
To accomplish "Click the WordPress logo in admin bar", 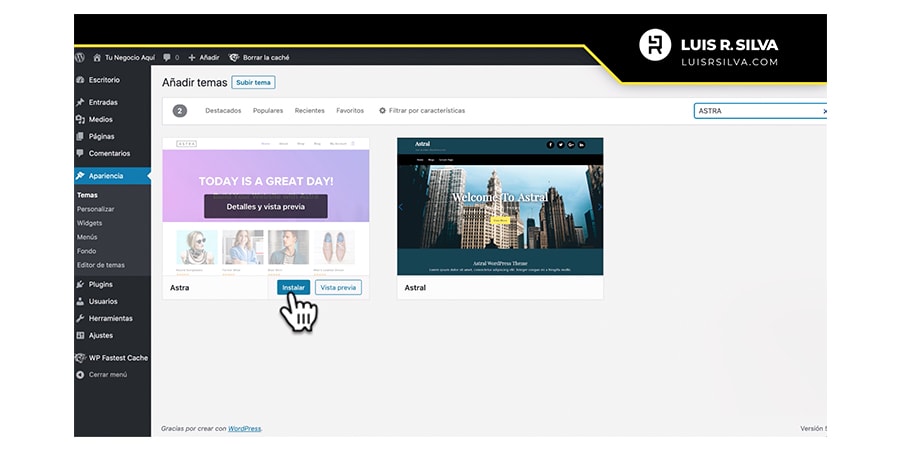I will click(x=80, y=57).
